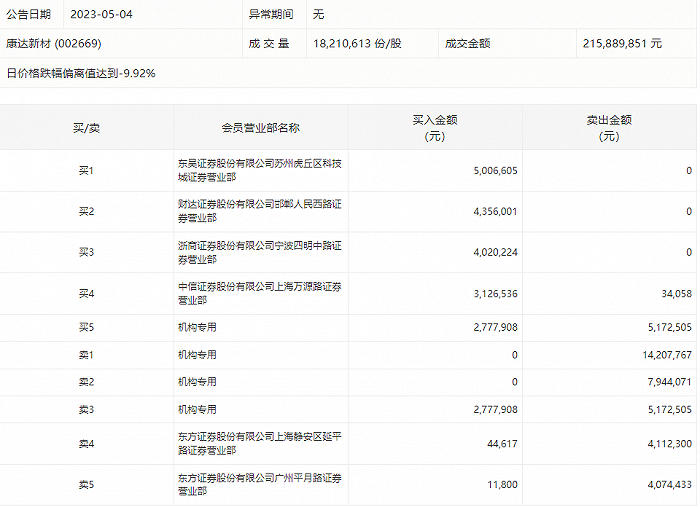Image resolution: width=700 pixels, height=507 pixels.
Task: Open 浙商证券宁波四明中路证券营业部 entry
Action: coord(260,252)
